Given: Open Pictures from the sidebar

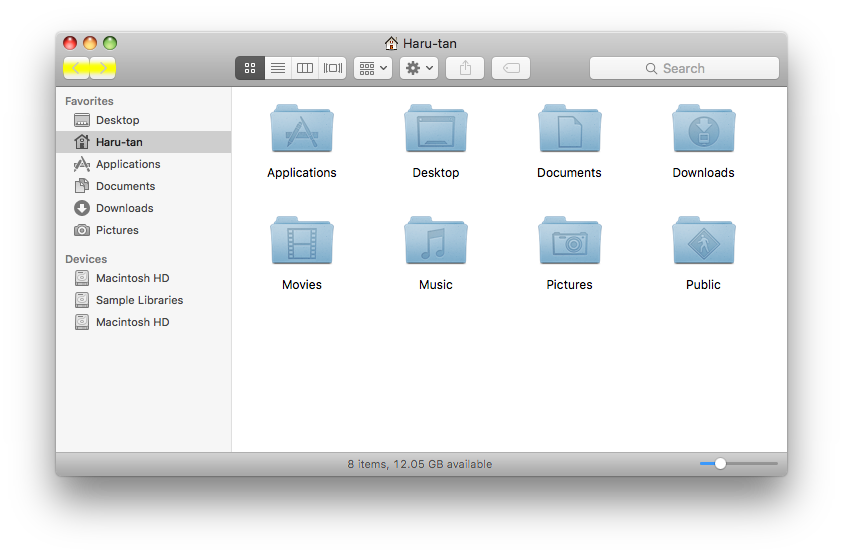Looking at the screenshot, I should [144, 230].
